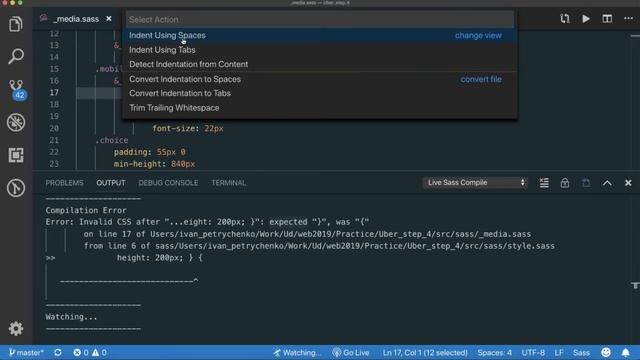Click the Watching... output line
The width and height of the screenshot is (640, 360).
point(71,317)
